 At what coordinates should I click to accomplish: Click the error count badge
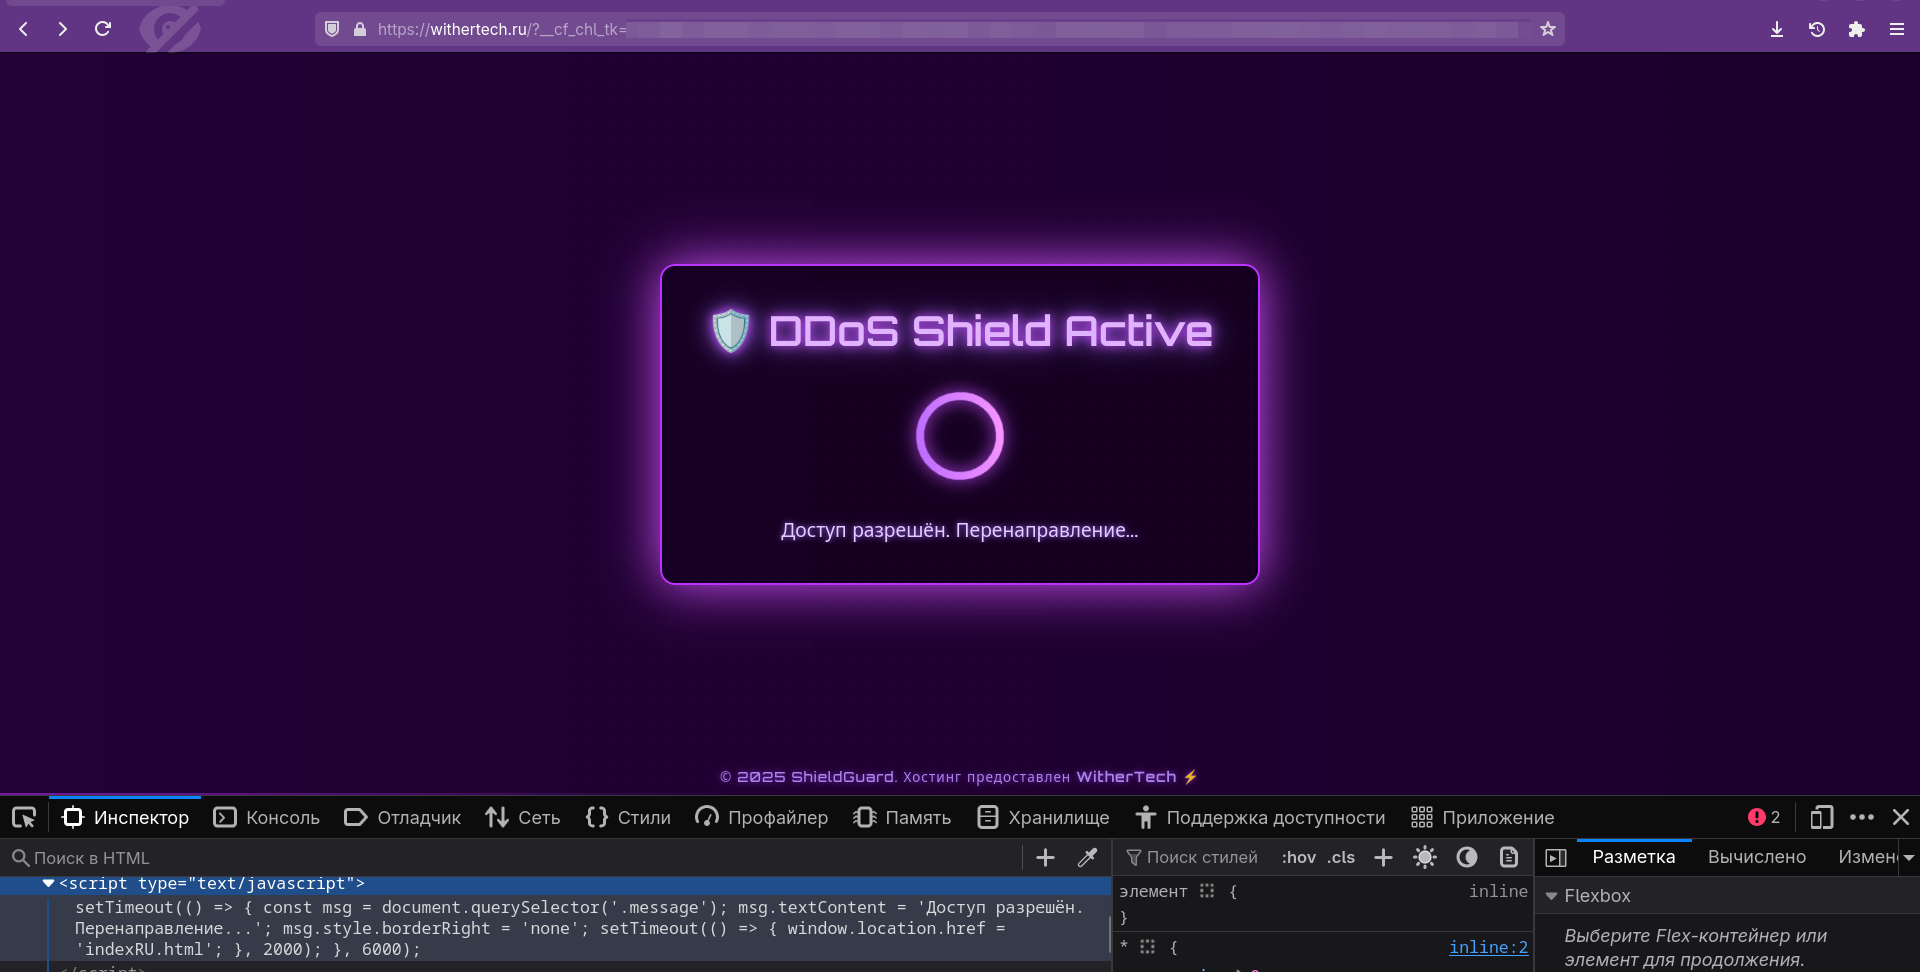point(1764,818)
